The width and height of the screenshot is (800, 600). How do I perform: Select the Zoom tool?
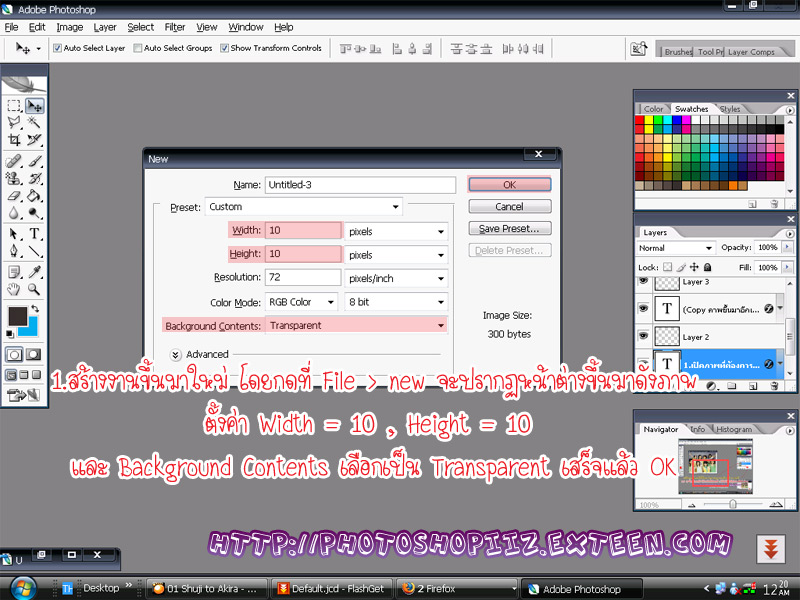34,289
